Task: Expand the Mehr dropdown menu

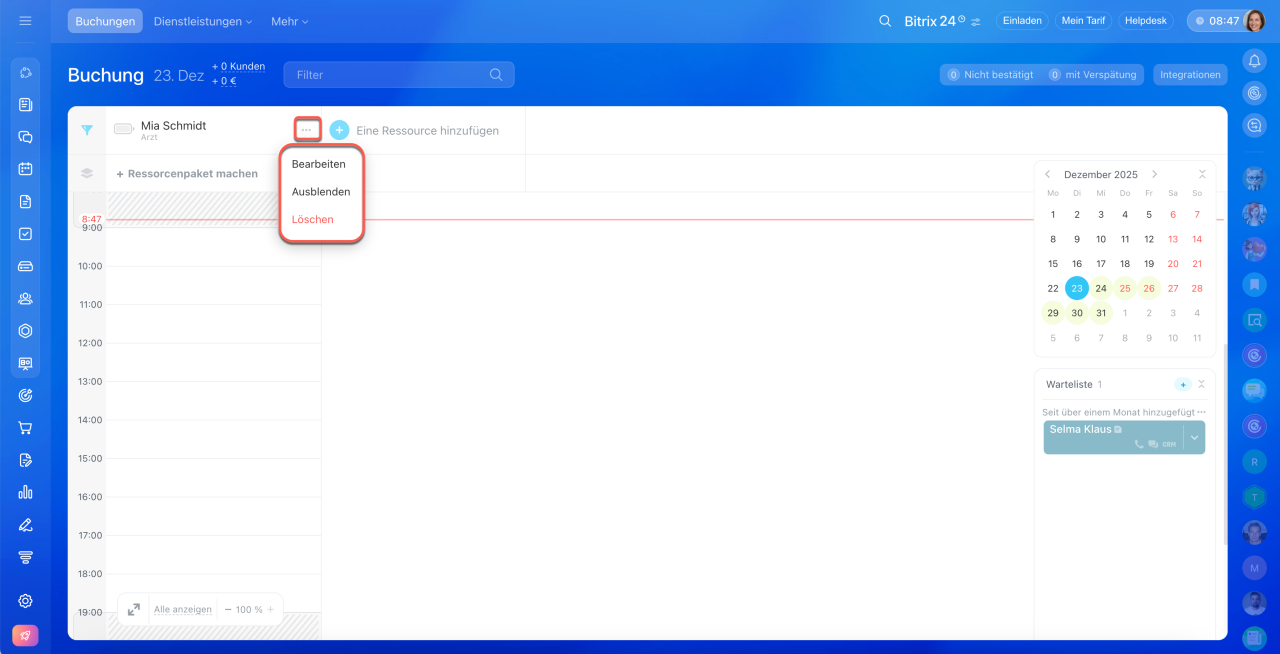Action: point(290,21)
